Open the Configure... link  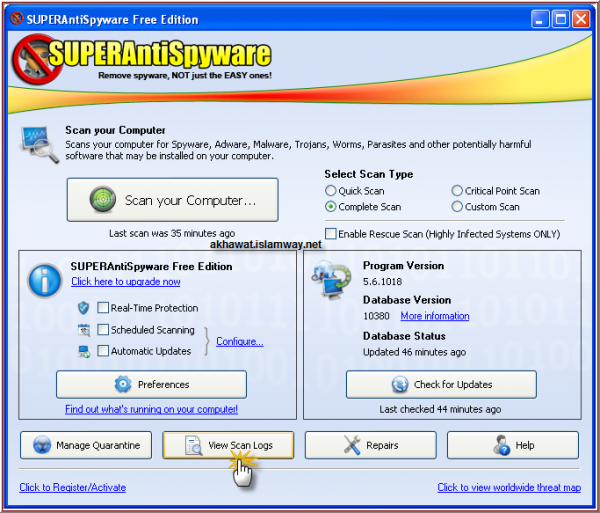tap(240, 341)
